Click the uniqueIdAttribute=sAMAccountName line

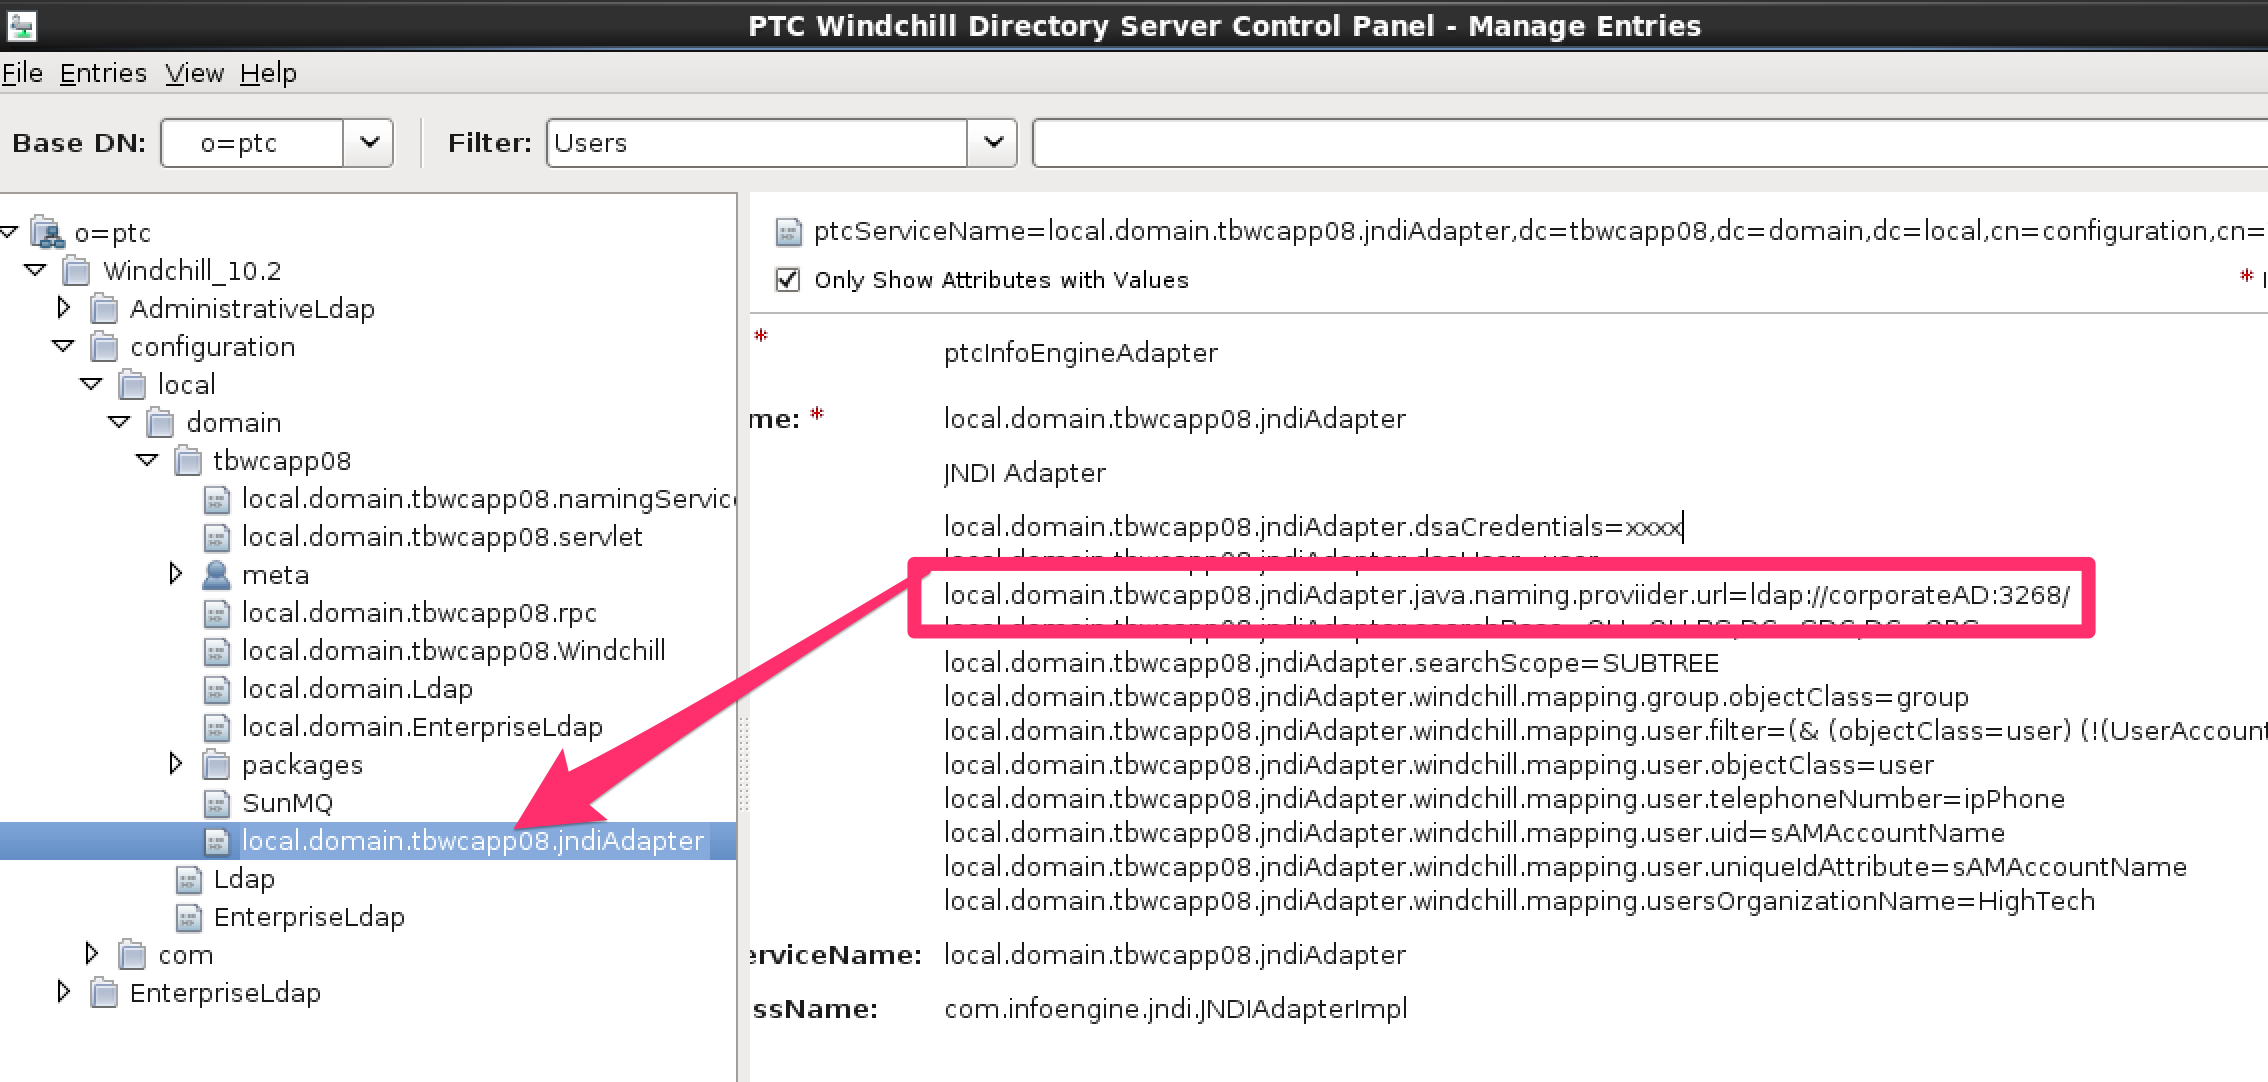click(x=1565, y=867)
